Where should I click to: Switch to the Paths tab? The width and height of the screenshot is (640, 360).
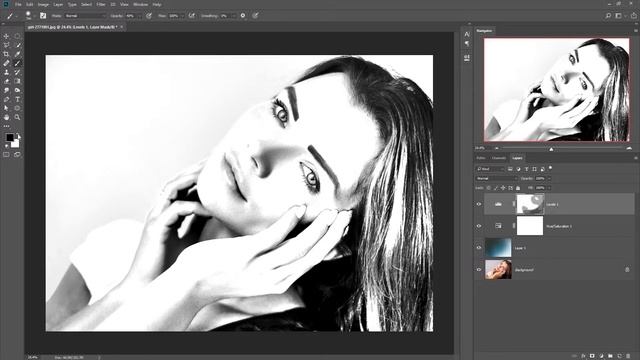click(x=481, y=158)
